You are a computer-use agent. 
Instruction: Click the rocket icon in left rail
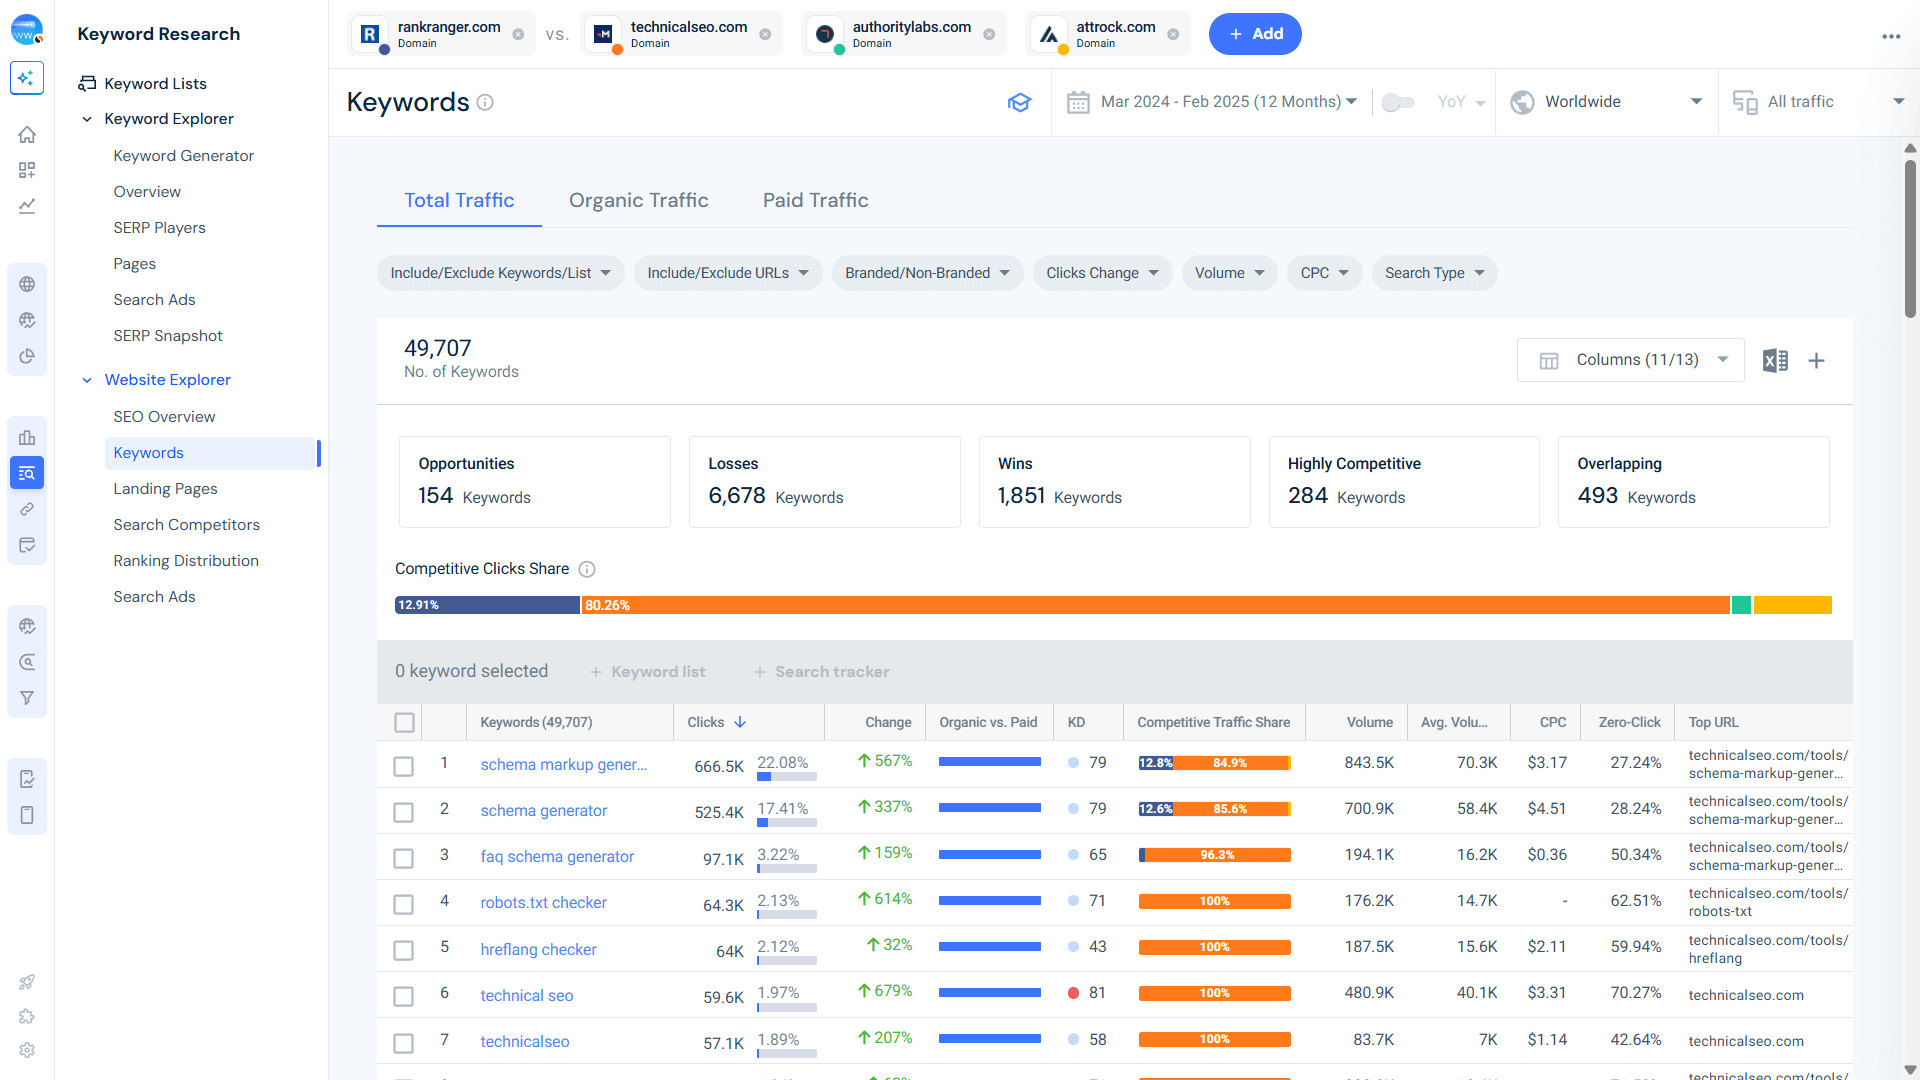point(27,982)
